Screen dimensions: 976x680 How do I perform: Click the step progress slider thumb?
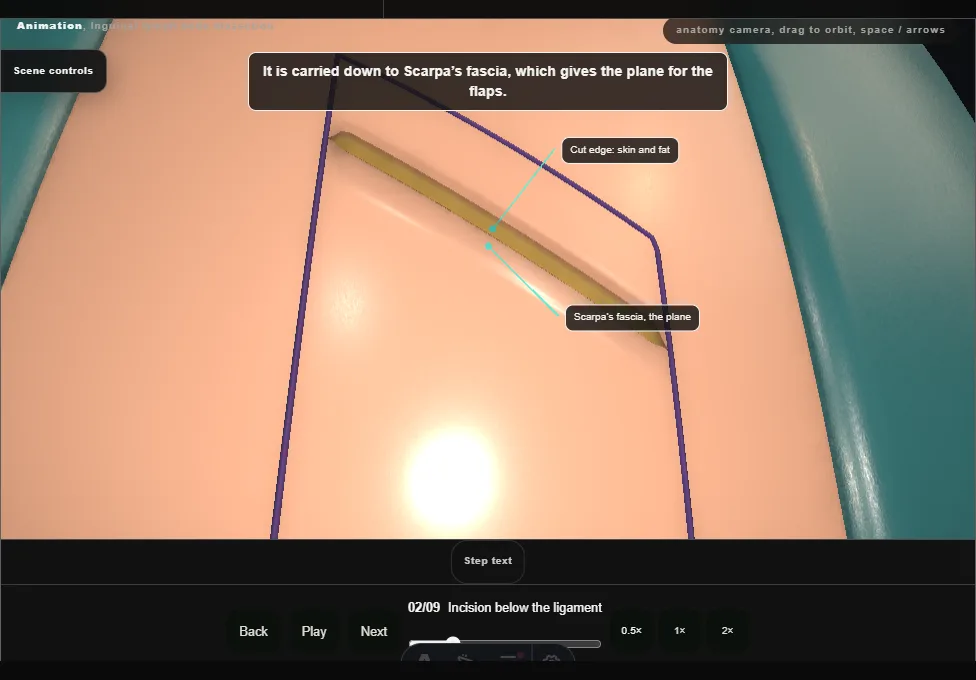click(453, 643)
